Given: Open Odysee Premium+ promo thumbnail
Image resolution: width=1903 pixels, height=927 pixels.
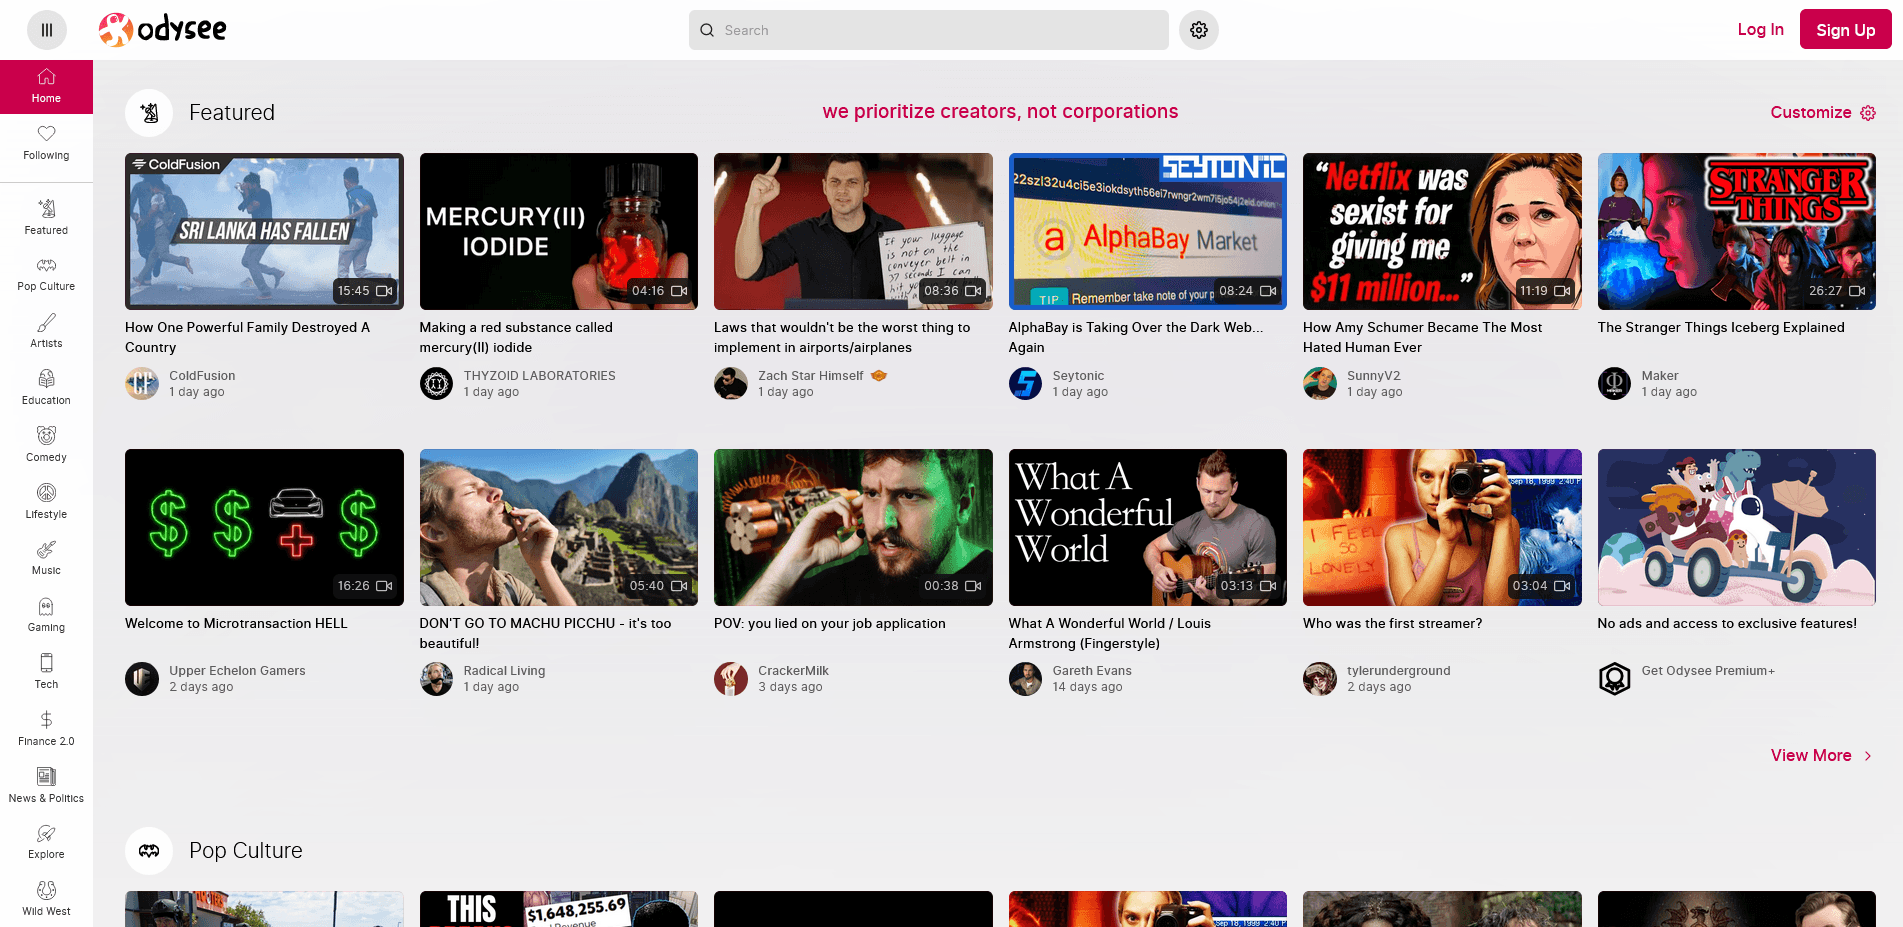Looking at the screenshot, I should [x=1736, y=527].
